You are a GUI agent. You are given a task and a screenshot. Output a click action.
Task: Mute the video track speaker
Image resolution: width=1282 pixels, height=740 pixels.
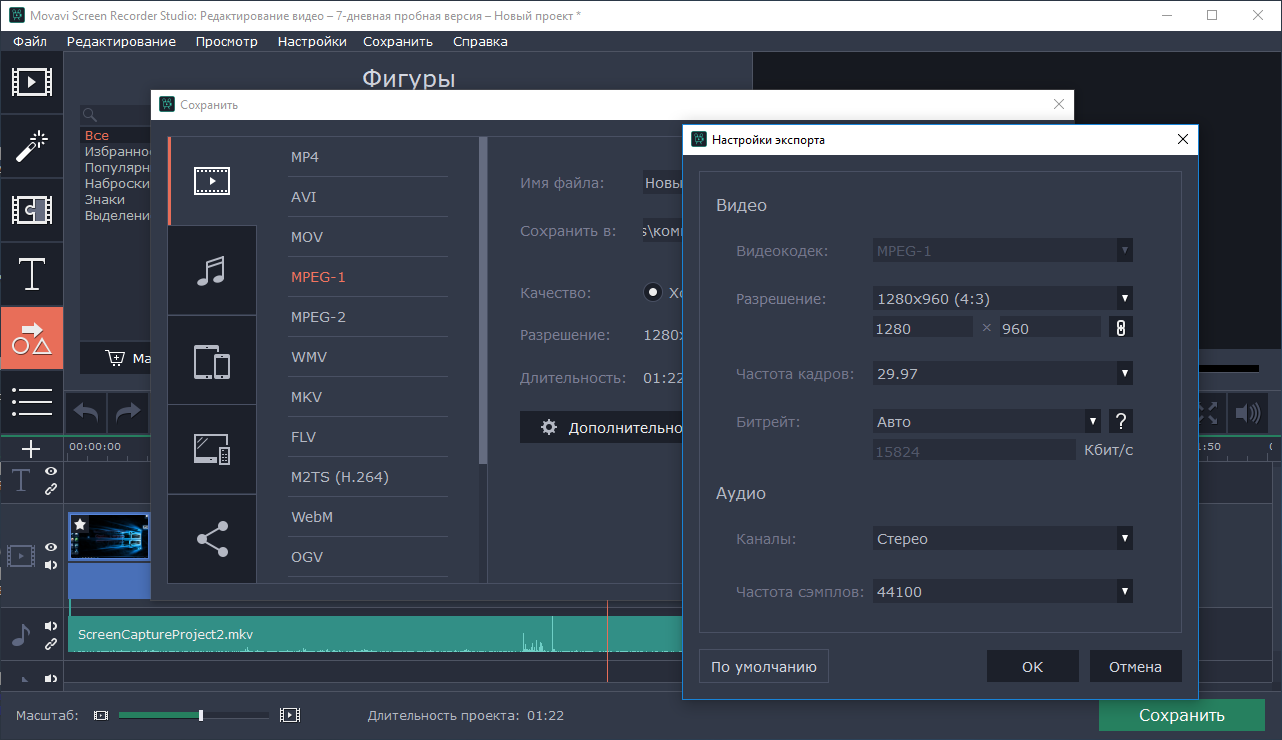(51, 565)
